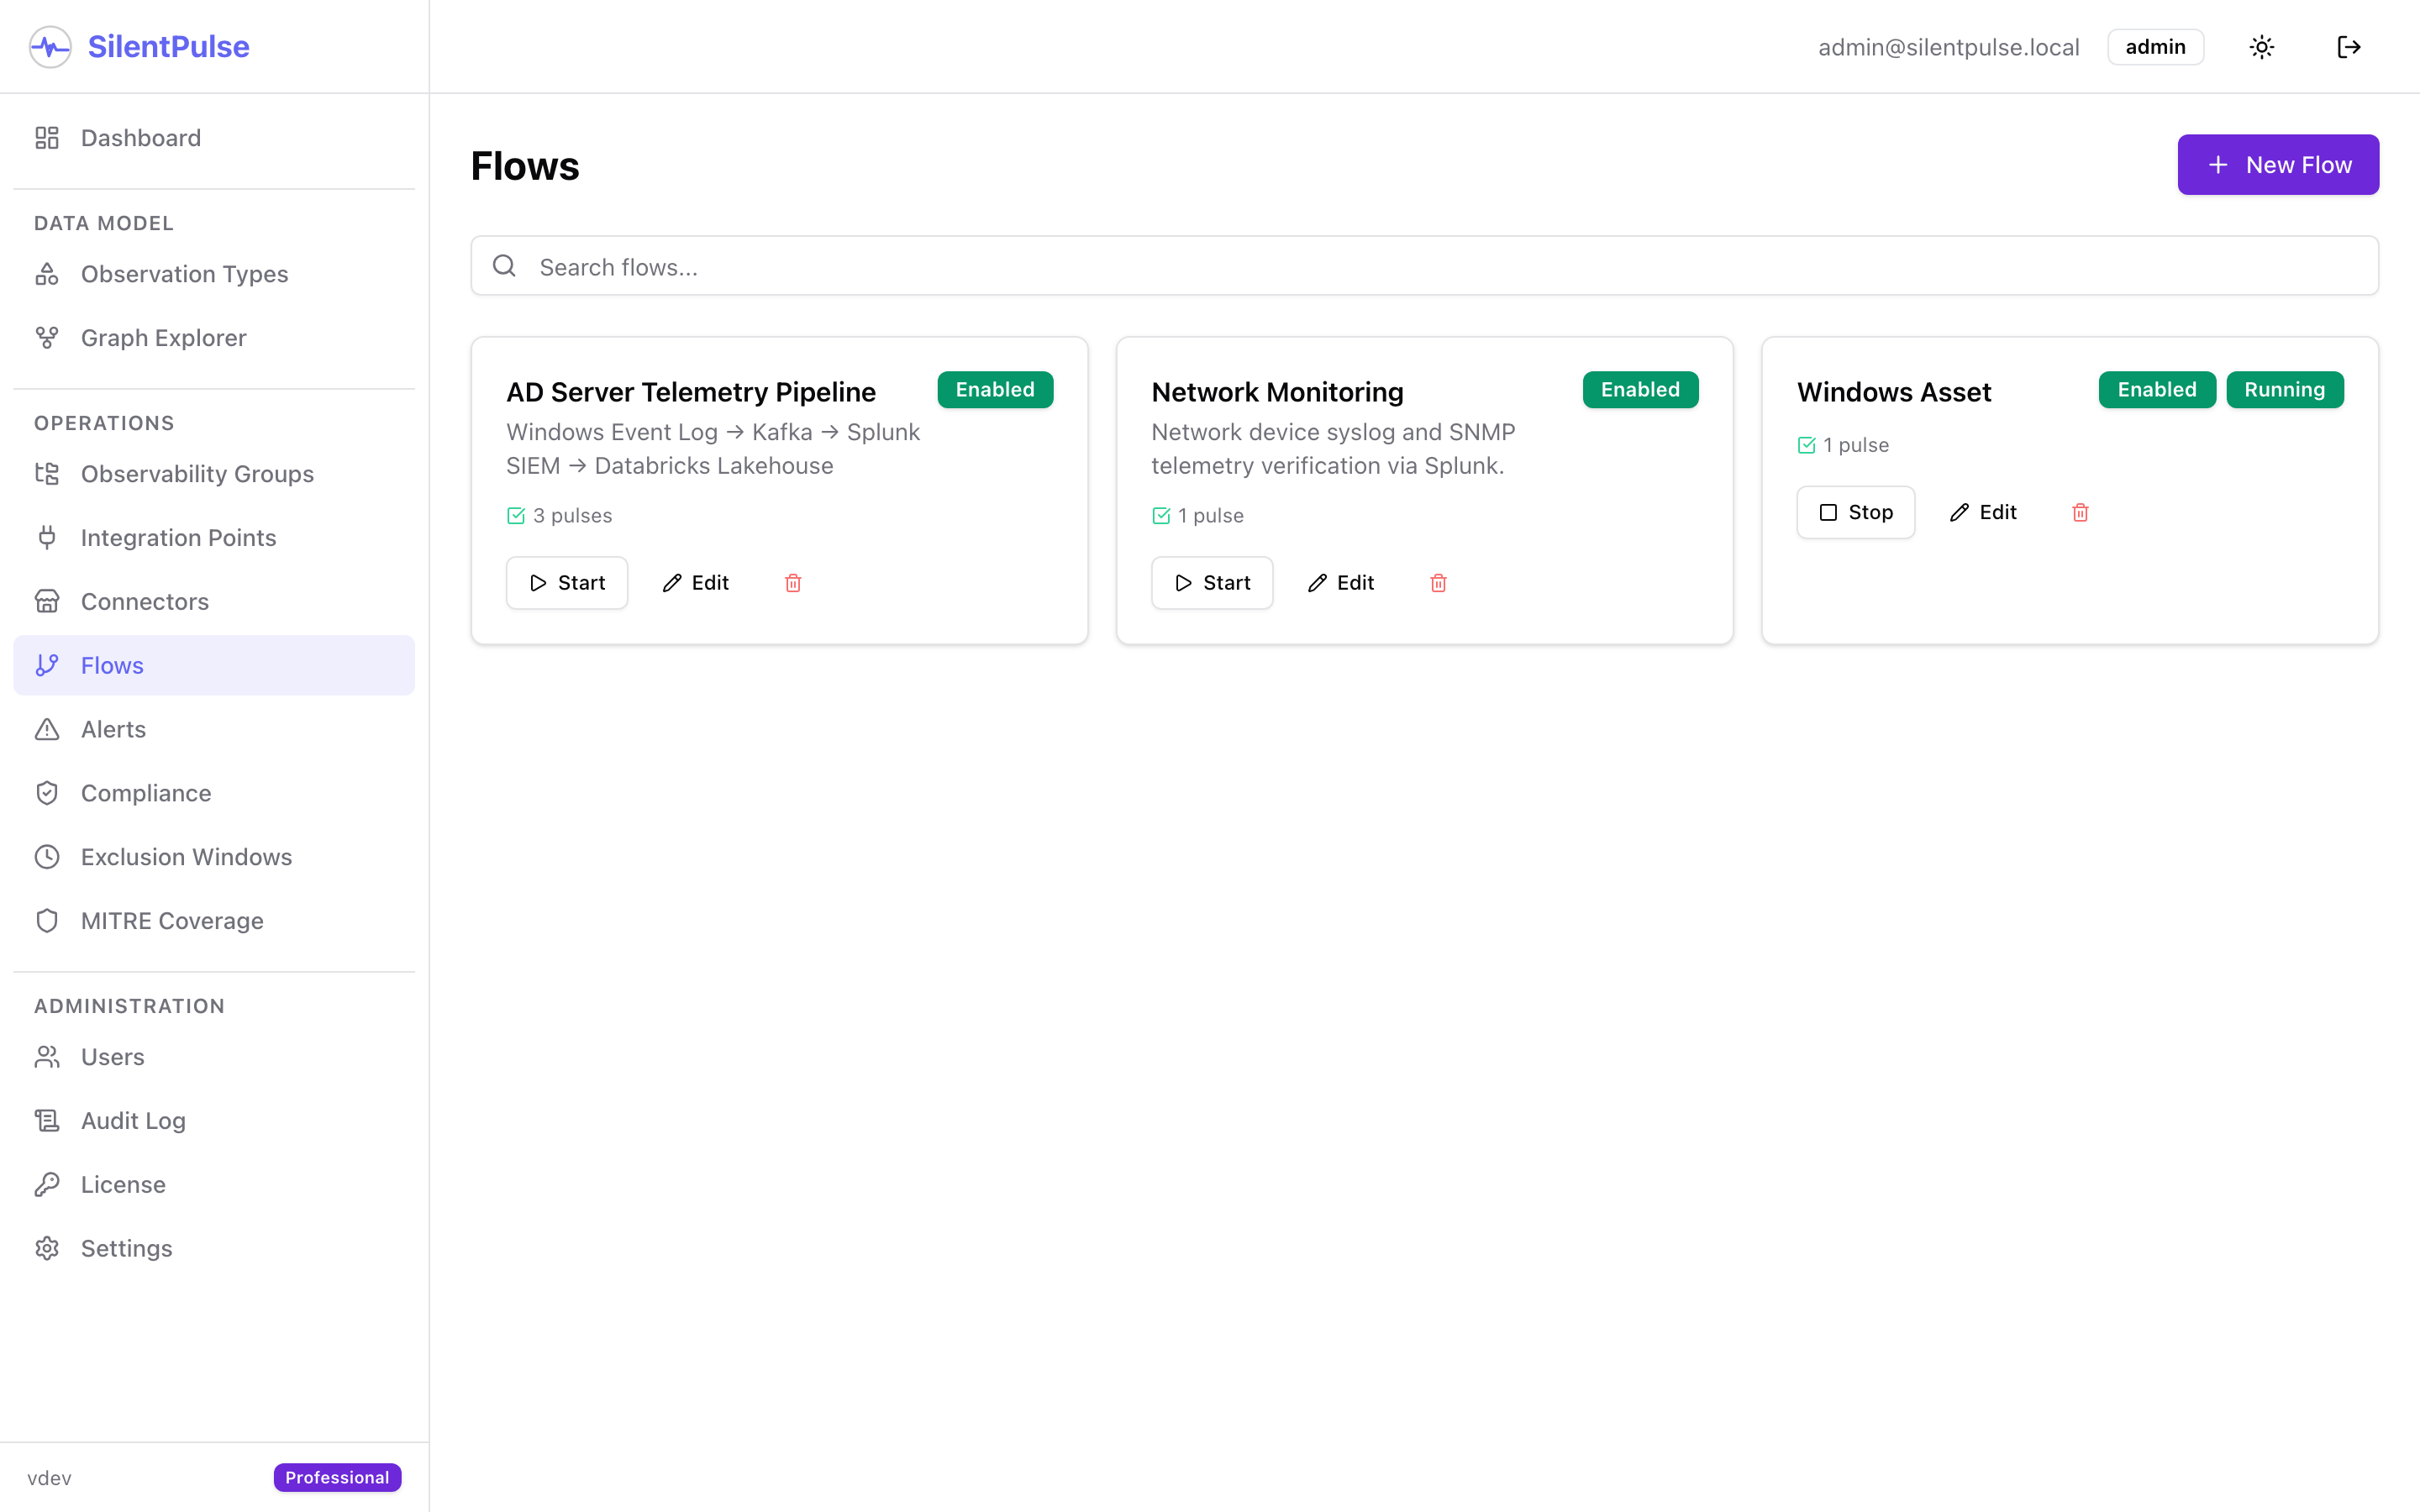Viewport: 2420px width, 1512px height.
Task: Select the Flows sidebar item
Action: coord(214,665)
